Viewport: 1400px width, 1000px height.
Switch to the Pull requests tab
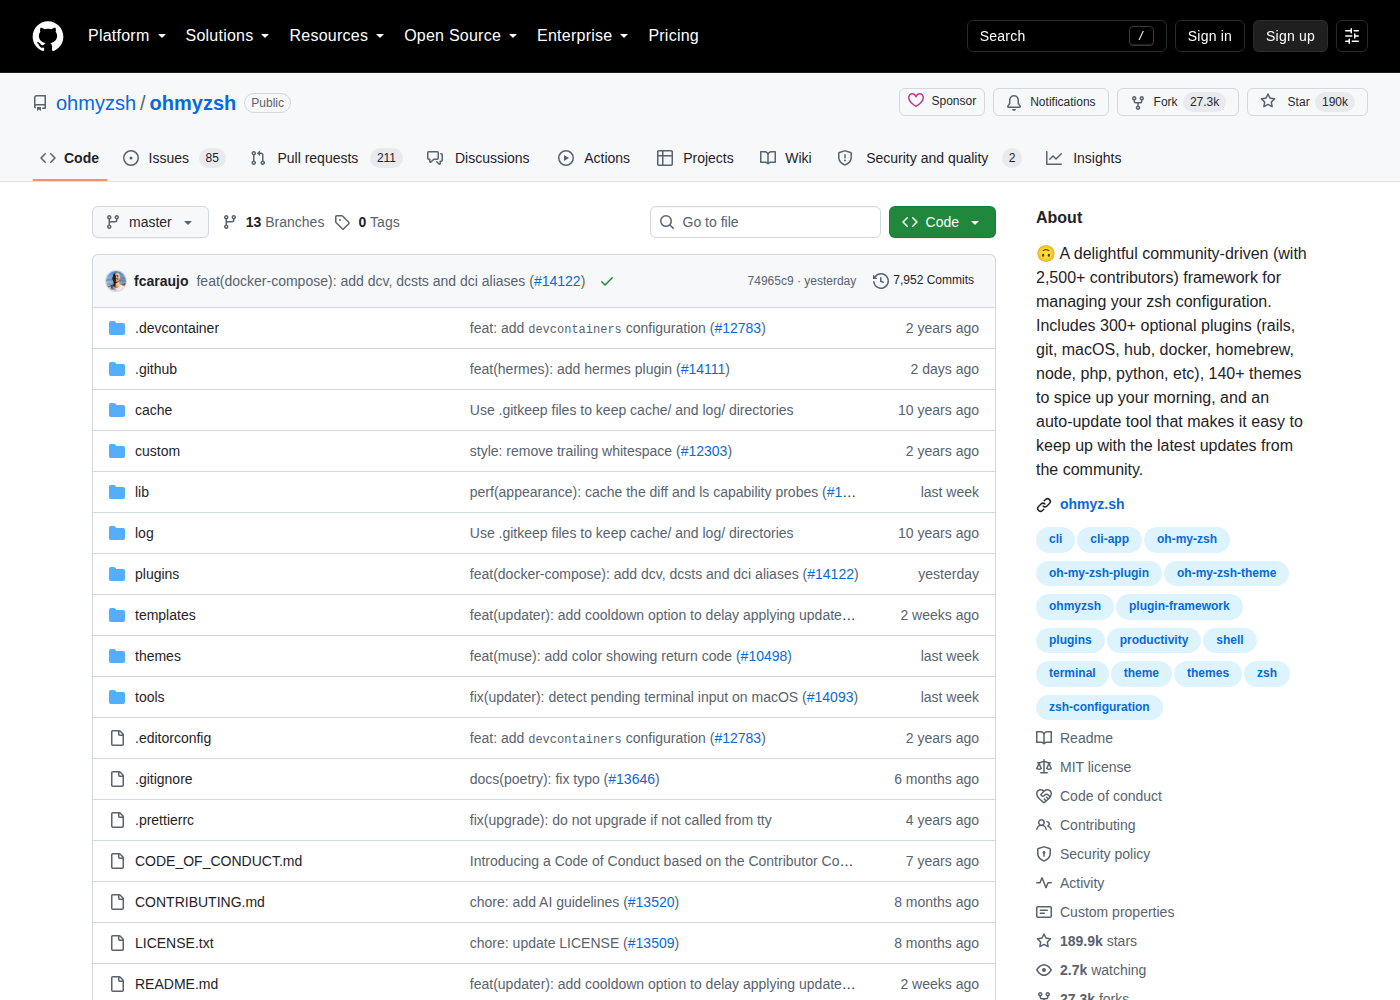pos(325,158)
